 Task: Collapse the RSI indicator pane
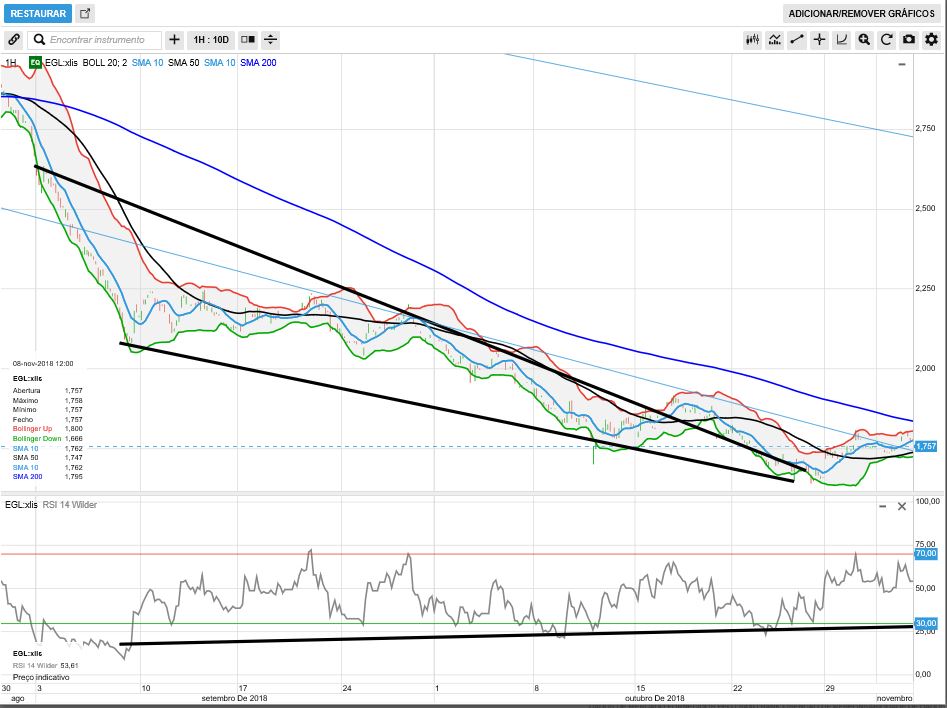click(882, 506)
